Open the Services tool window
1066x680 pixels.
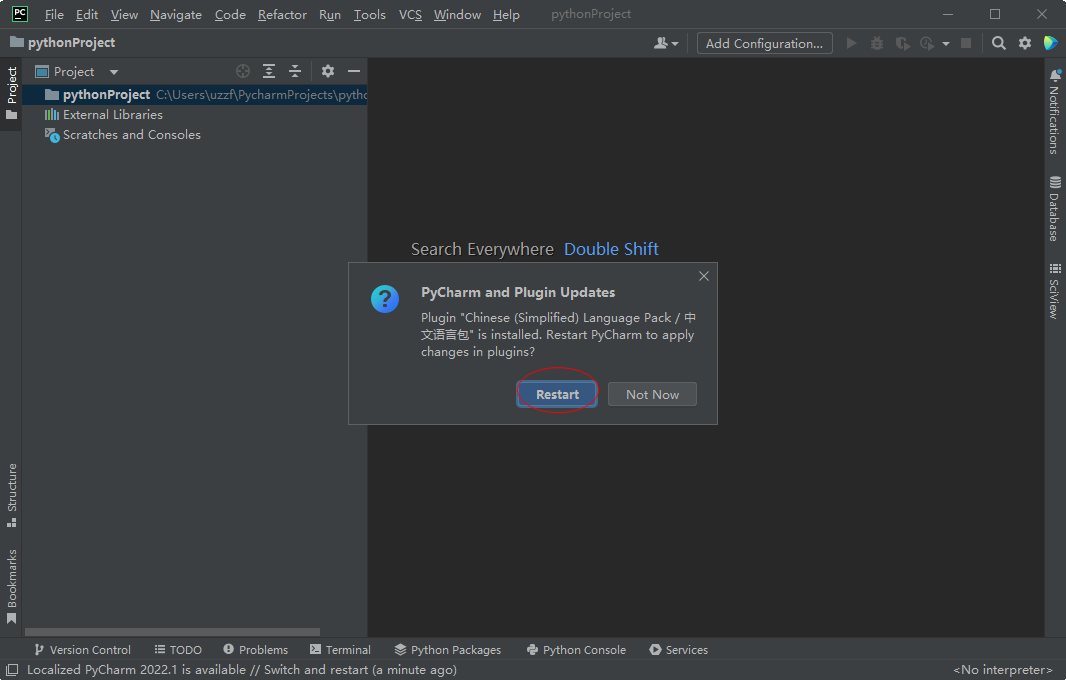pyautogui.click(x=678, y=650)
